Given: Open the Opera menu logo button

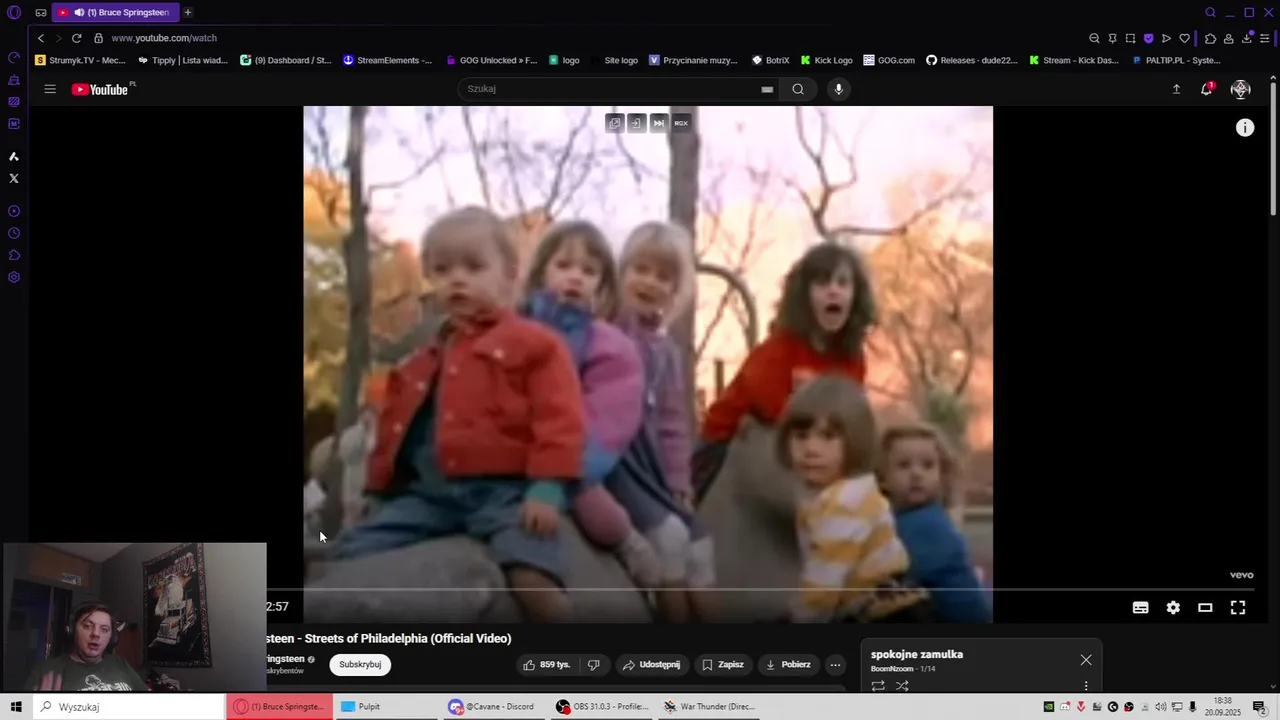Looking at the screenshot, I should [x=14, y=13].
